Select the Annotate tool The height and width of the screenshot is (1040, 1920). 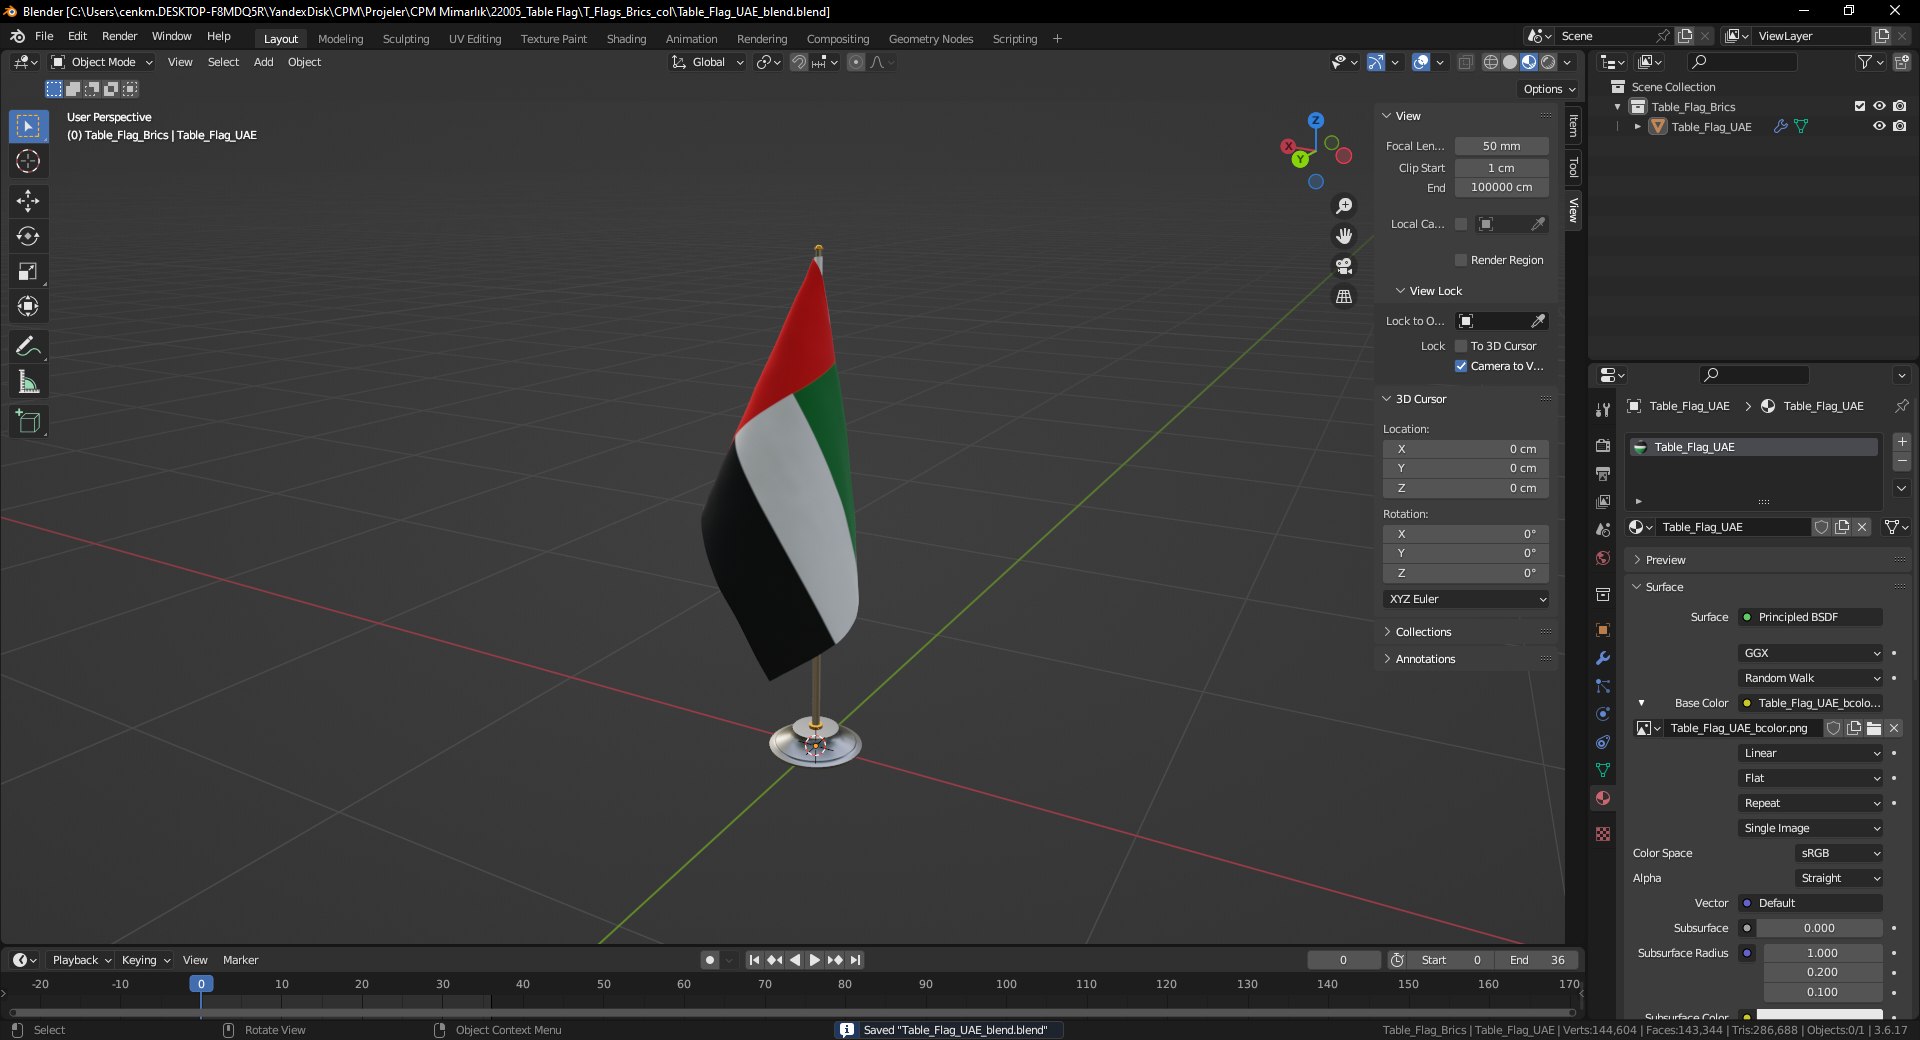pos(28,347)
